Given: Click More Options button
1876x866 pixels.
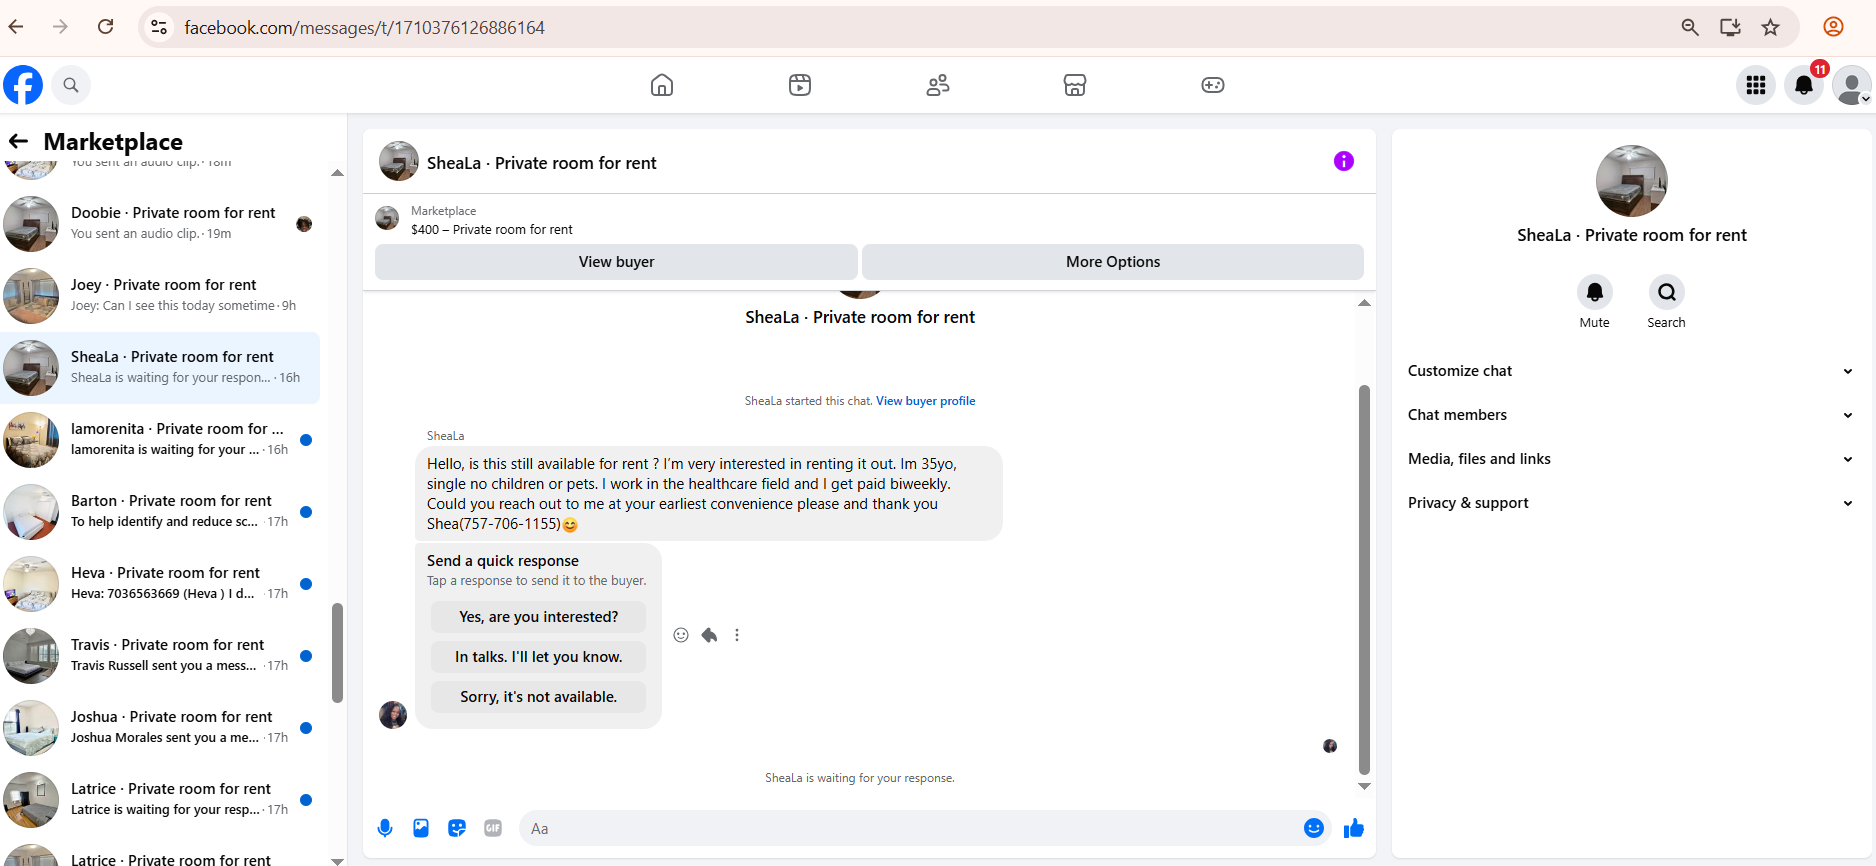Looking at the screenshot, I should [1113, 262].
